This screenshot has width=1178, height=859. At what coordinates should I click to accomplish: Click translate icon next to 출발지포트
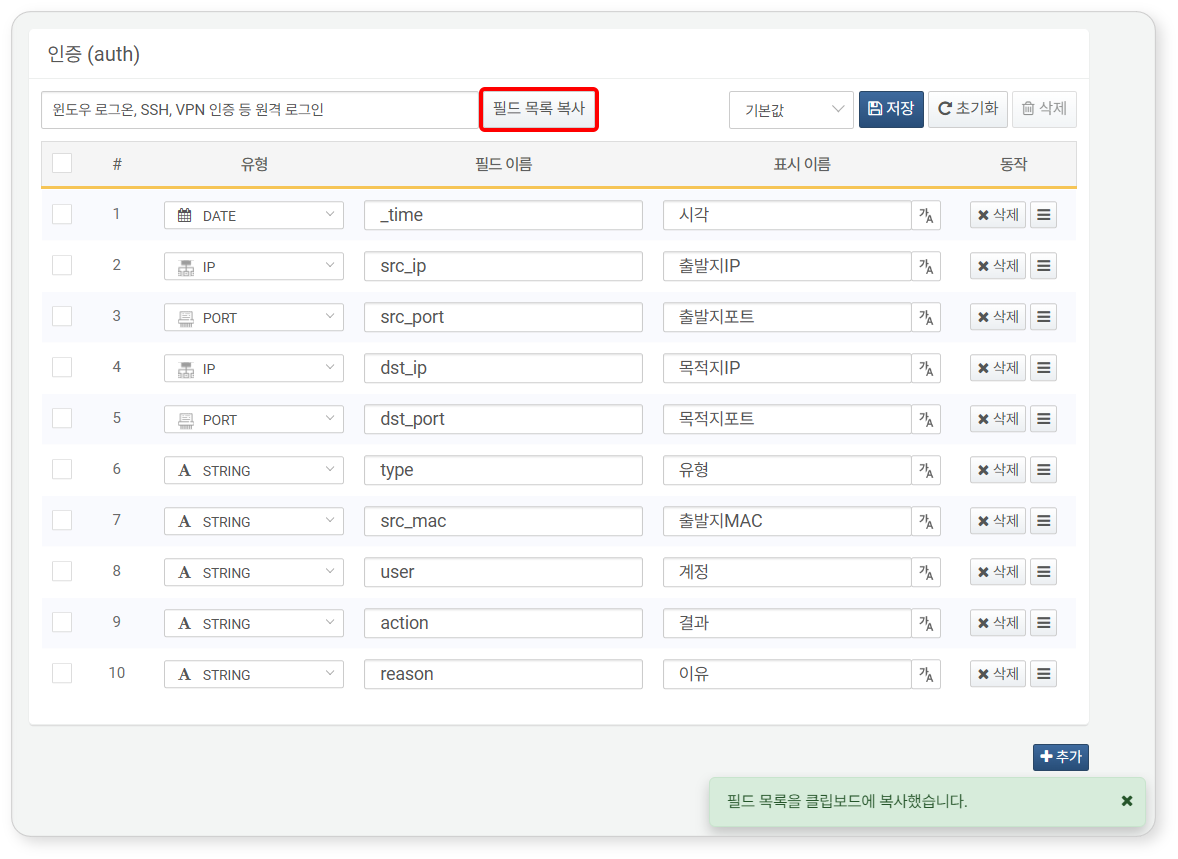(x=926, y=318)
